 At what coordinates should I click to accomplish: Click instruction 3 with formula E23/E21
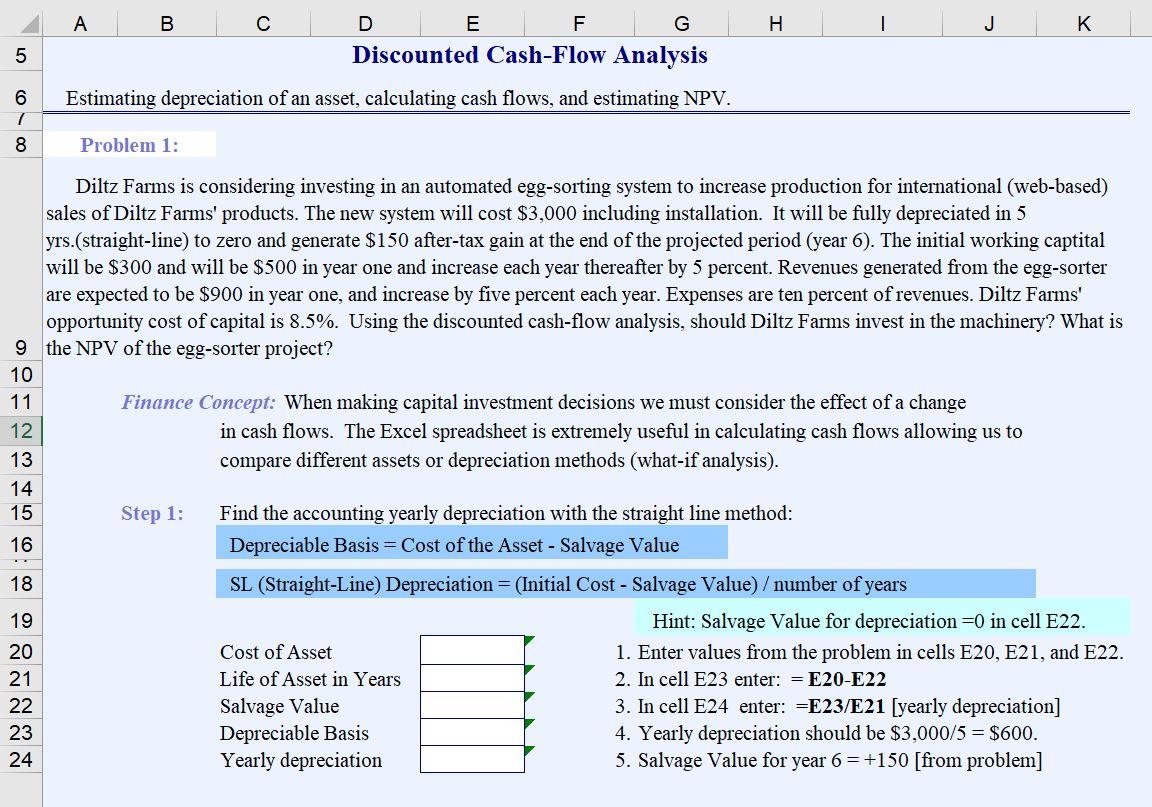pyautogui.click(x=838, y=706)
